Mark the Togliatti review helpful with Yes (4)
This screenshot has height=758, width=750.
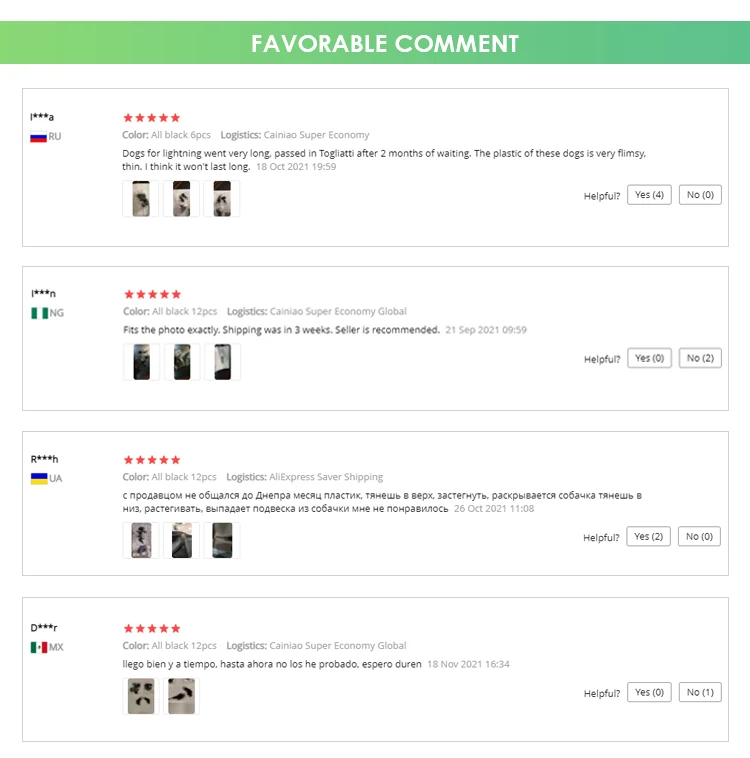point(649,195)
